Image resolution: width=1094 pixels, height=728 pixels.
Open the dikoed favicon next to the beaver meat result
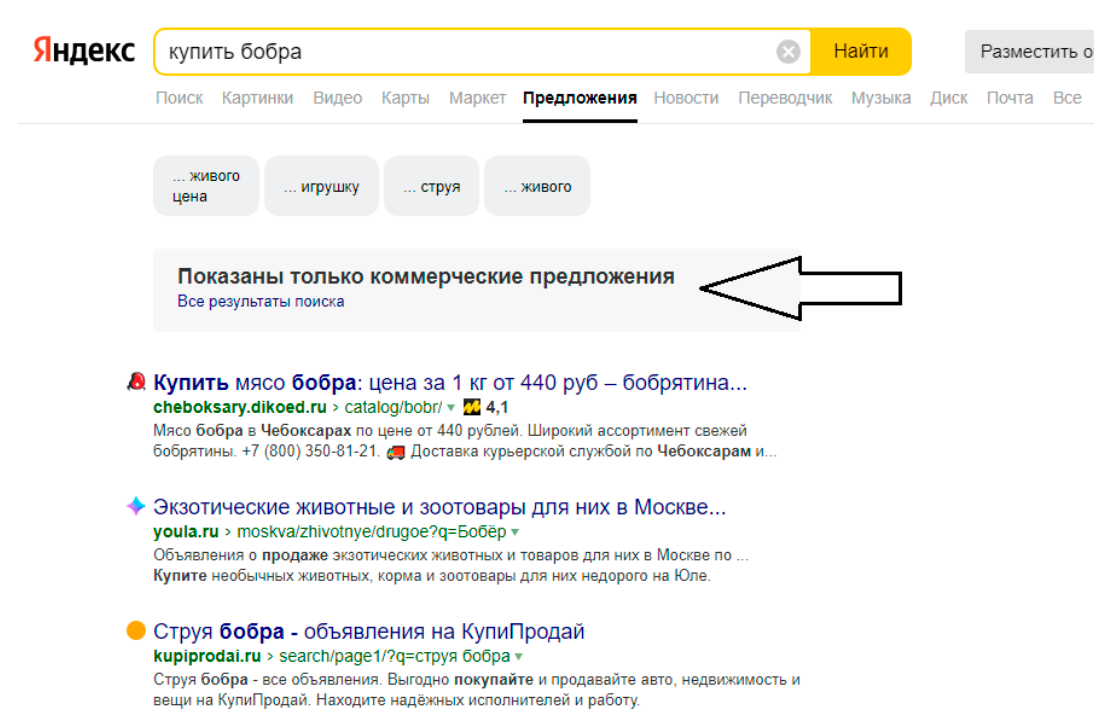[x=136, y=381]
